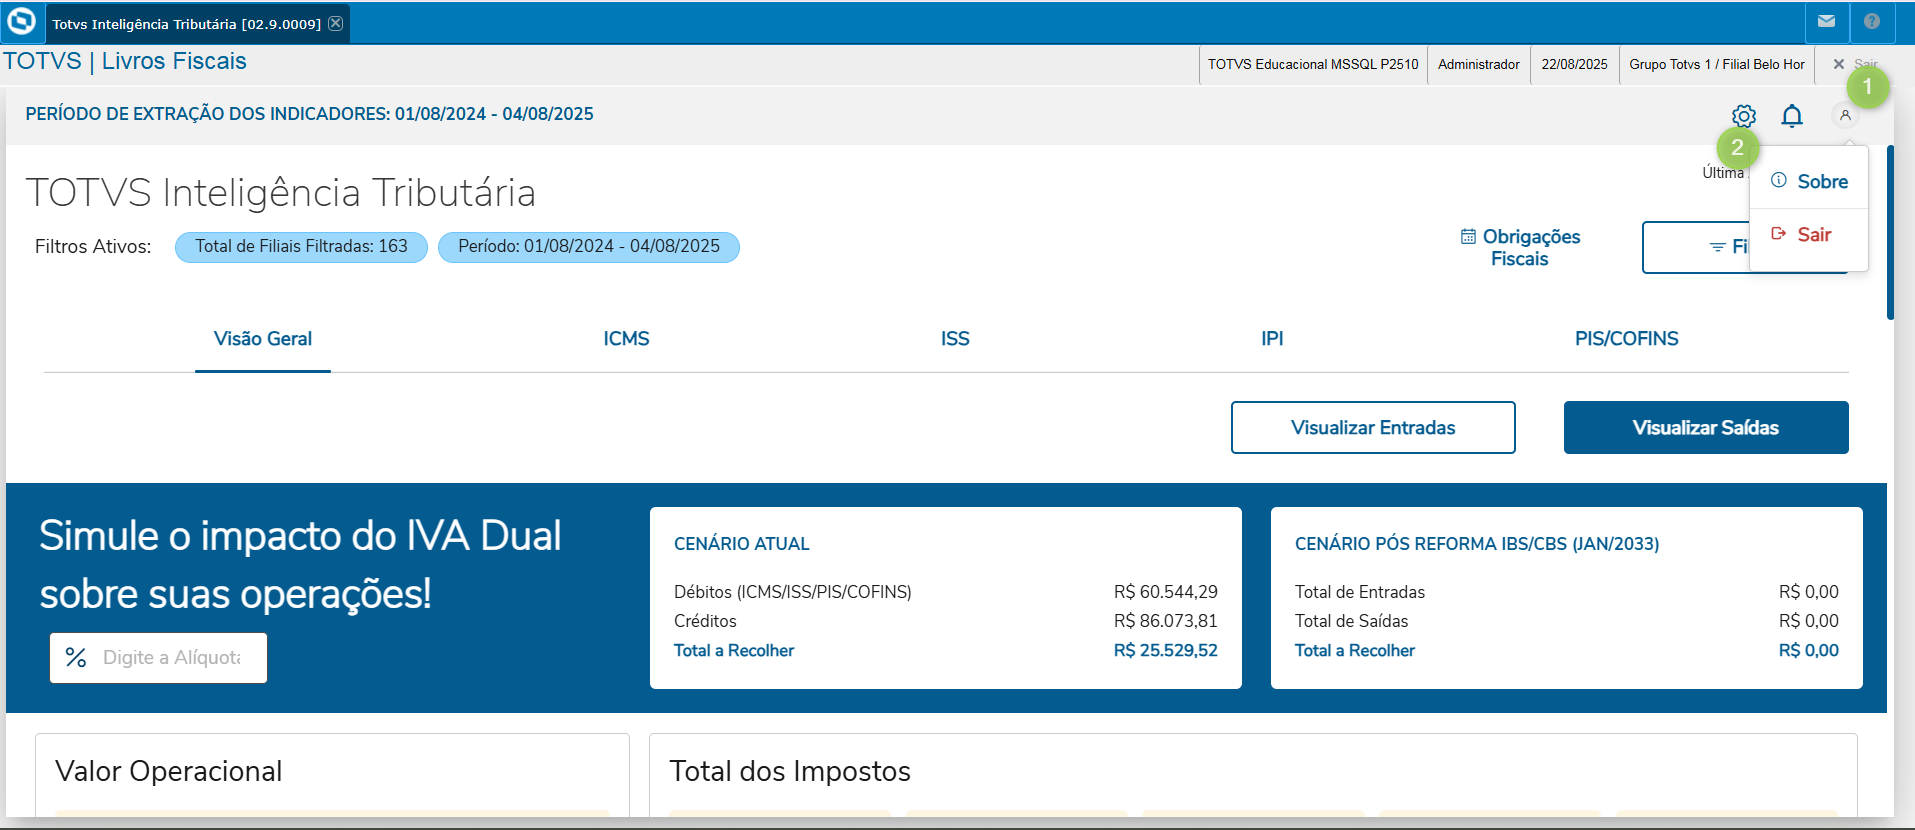1915x830 pixels.
Task: Open the Obrigações Fiscais link
Action: point(1521,247)
